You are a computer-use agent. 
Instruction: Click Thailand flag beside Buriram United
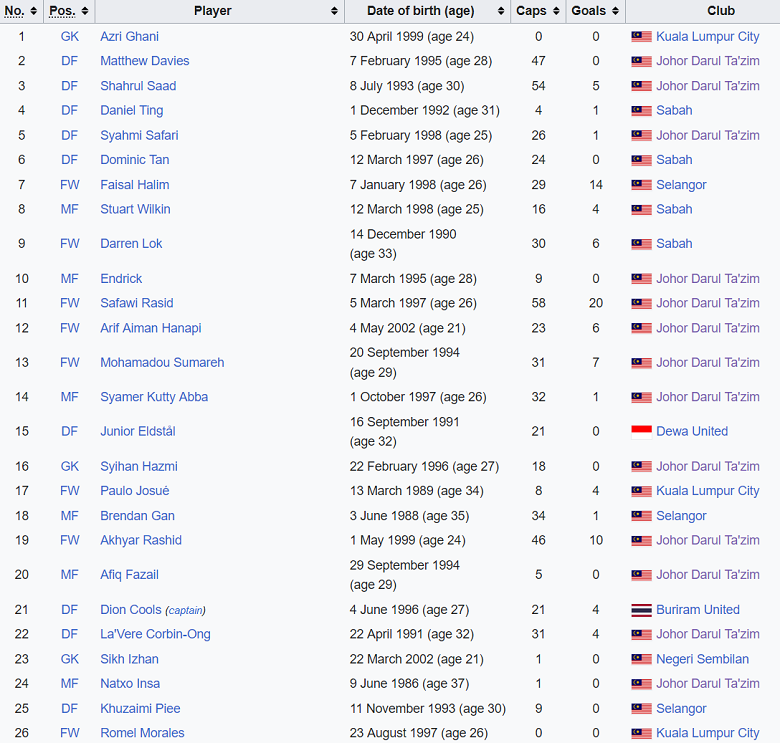pyautogui.click(x=641, y=610)
